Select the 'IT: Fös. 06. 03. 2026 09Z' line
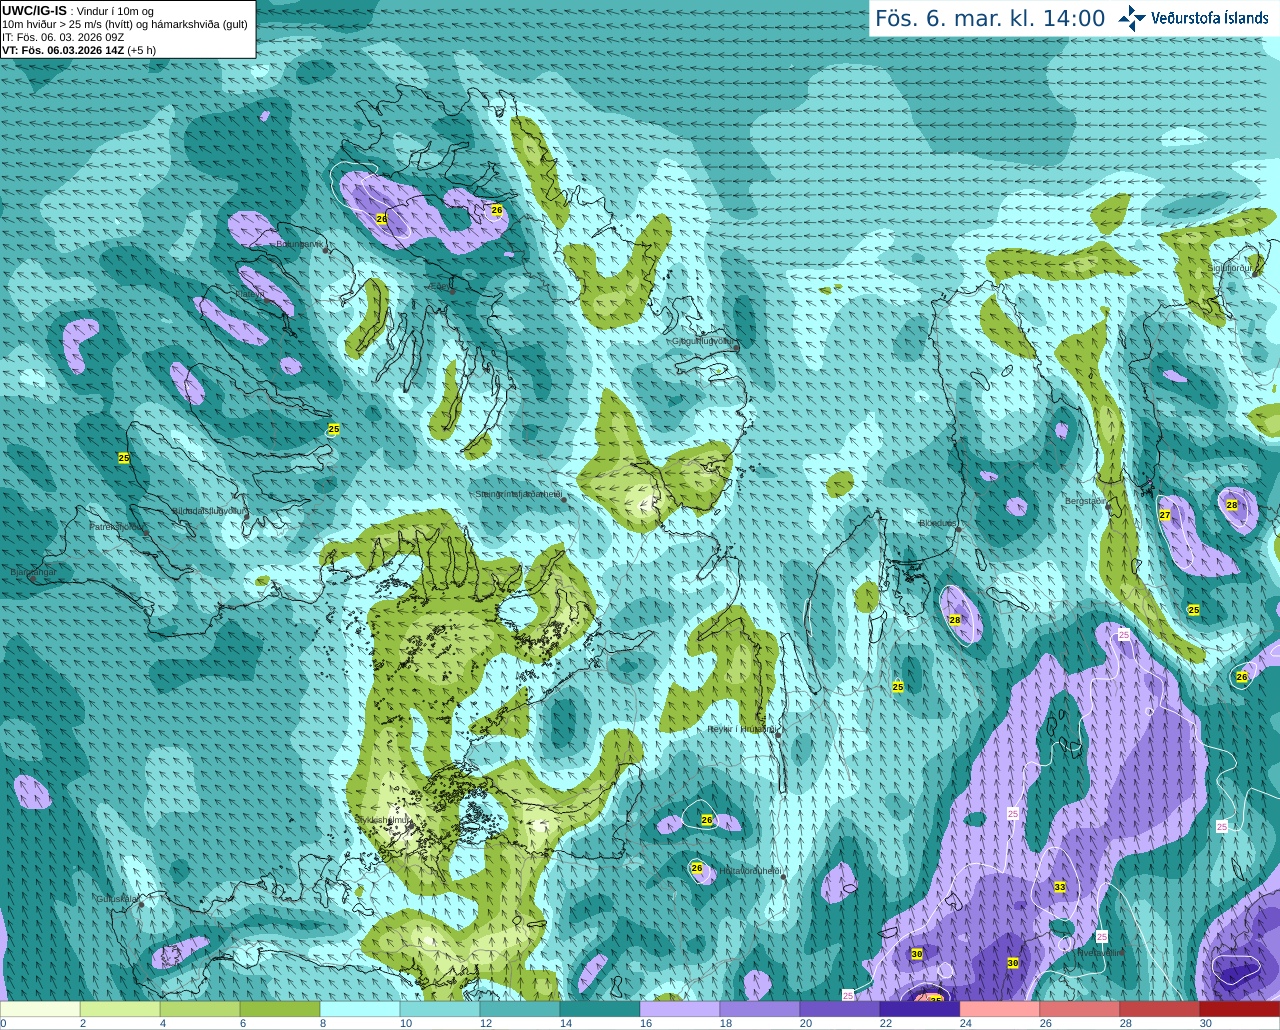 pos(63,37)
